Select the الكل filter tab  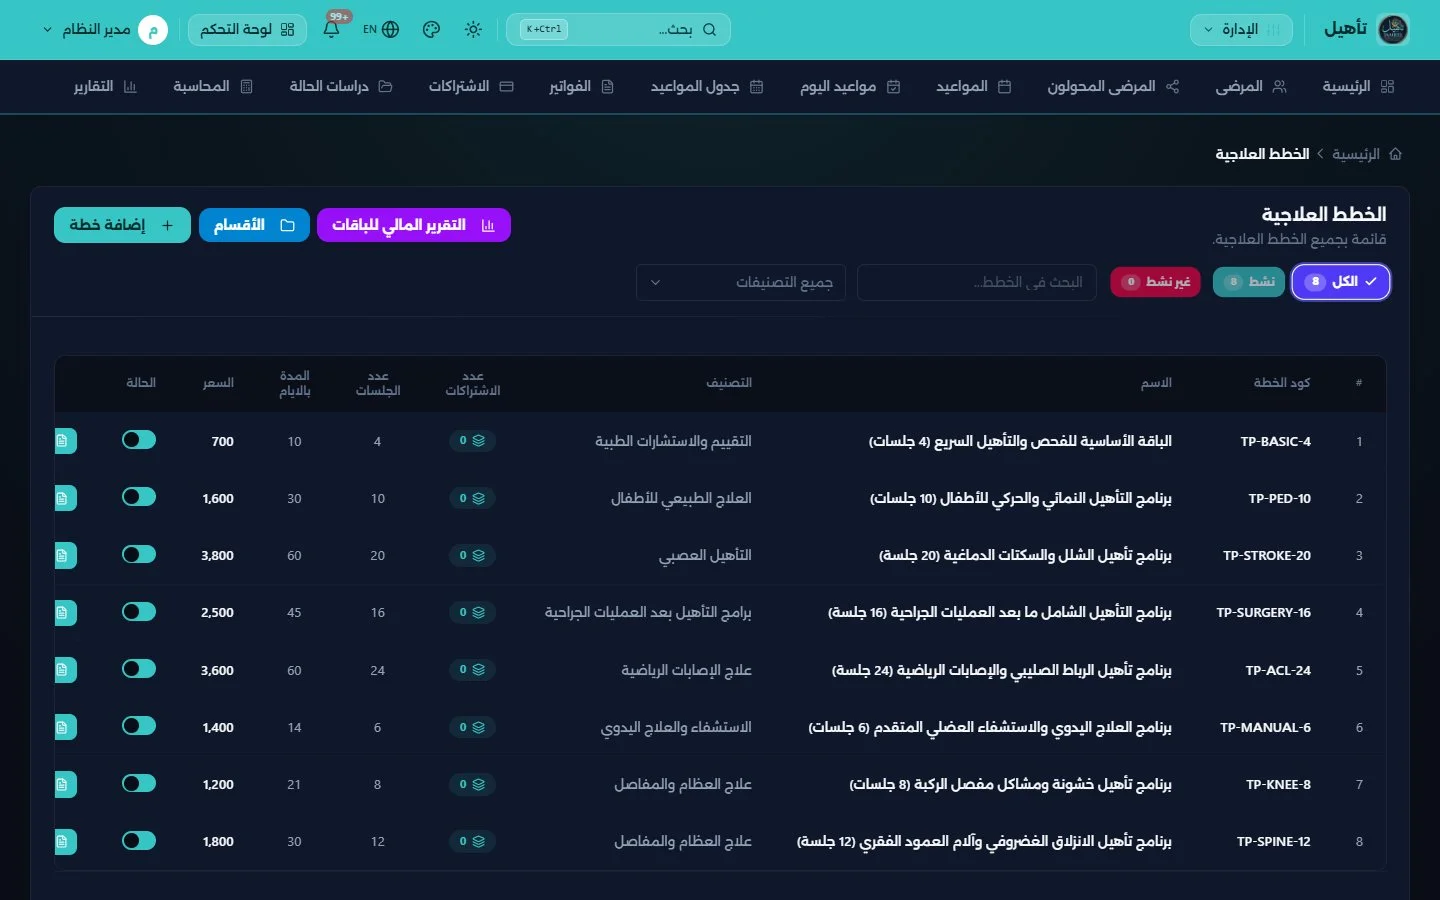point(1341,282)
